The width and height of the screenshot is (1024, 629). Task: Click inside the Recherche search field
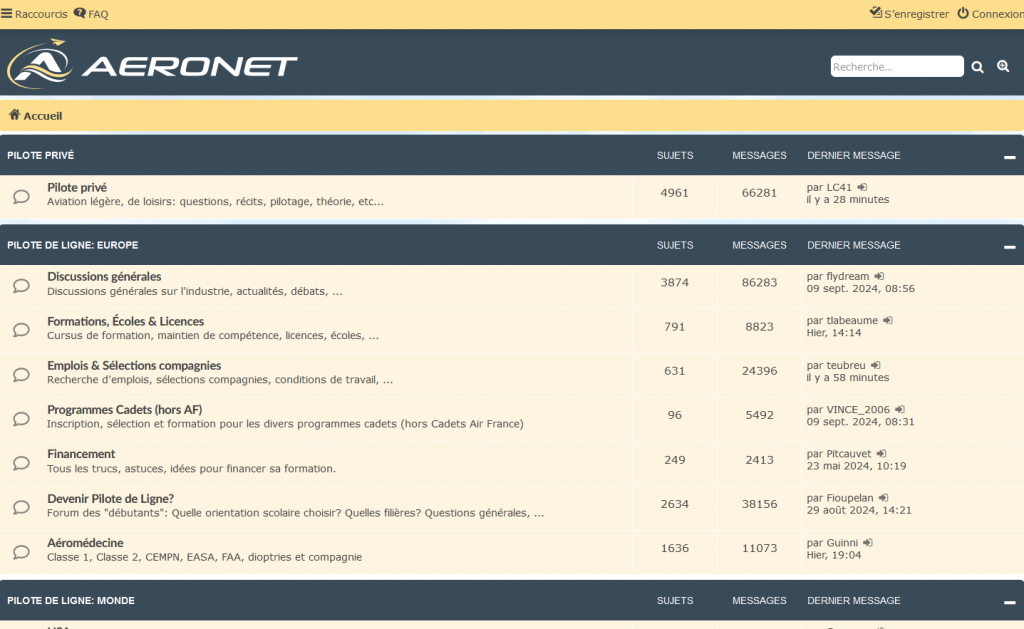coord(895,66)
